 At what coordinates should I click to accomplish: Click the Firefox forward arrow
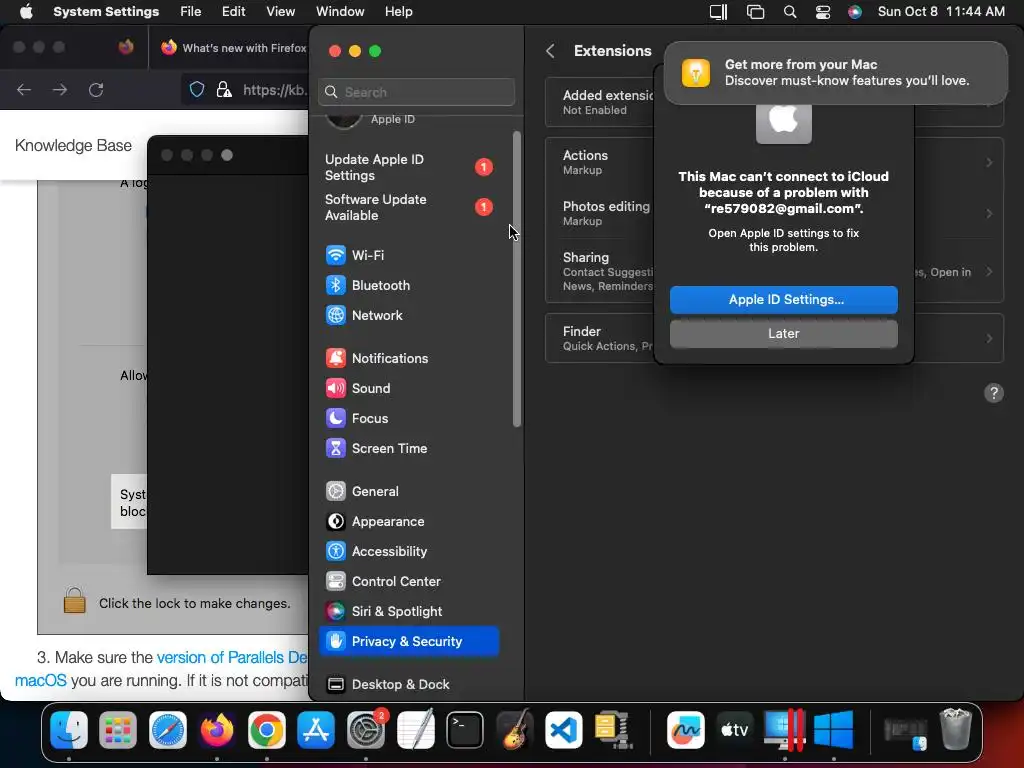point(59,89)
